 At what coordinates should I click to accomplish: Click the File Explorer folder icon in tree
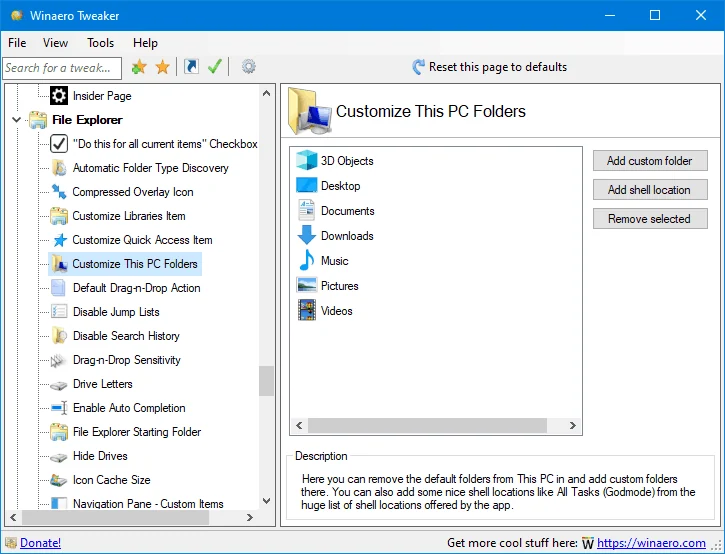(x=38, y=120)
